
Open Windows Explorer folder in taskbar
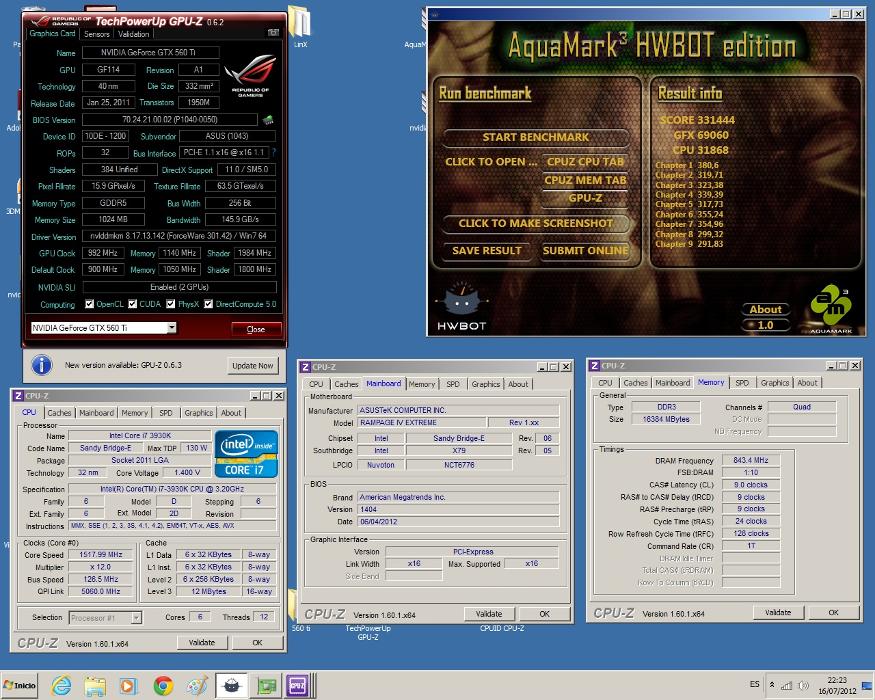(x=95, y=685)
